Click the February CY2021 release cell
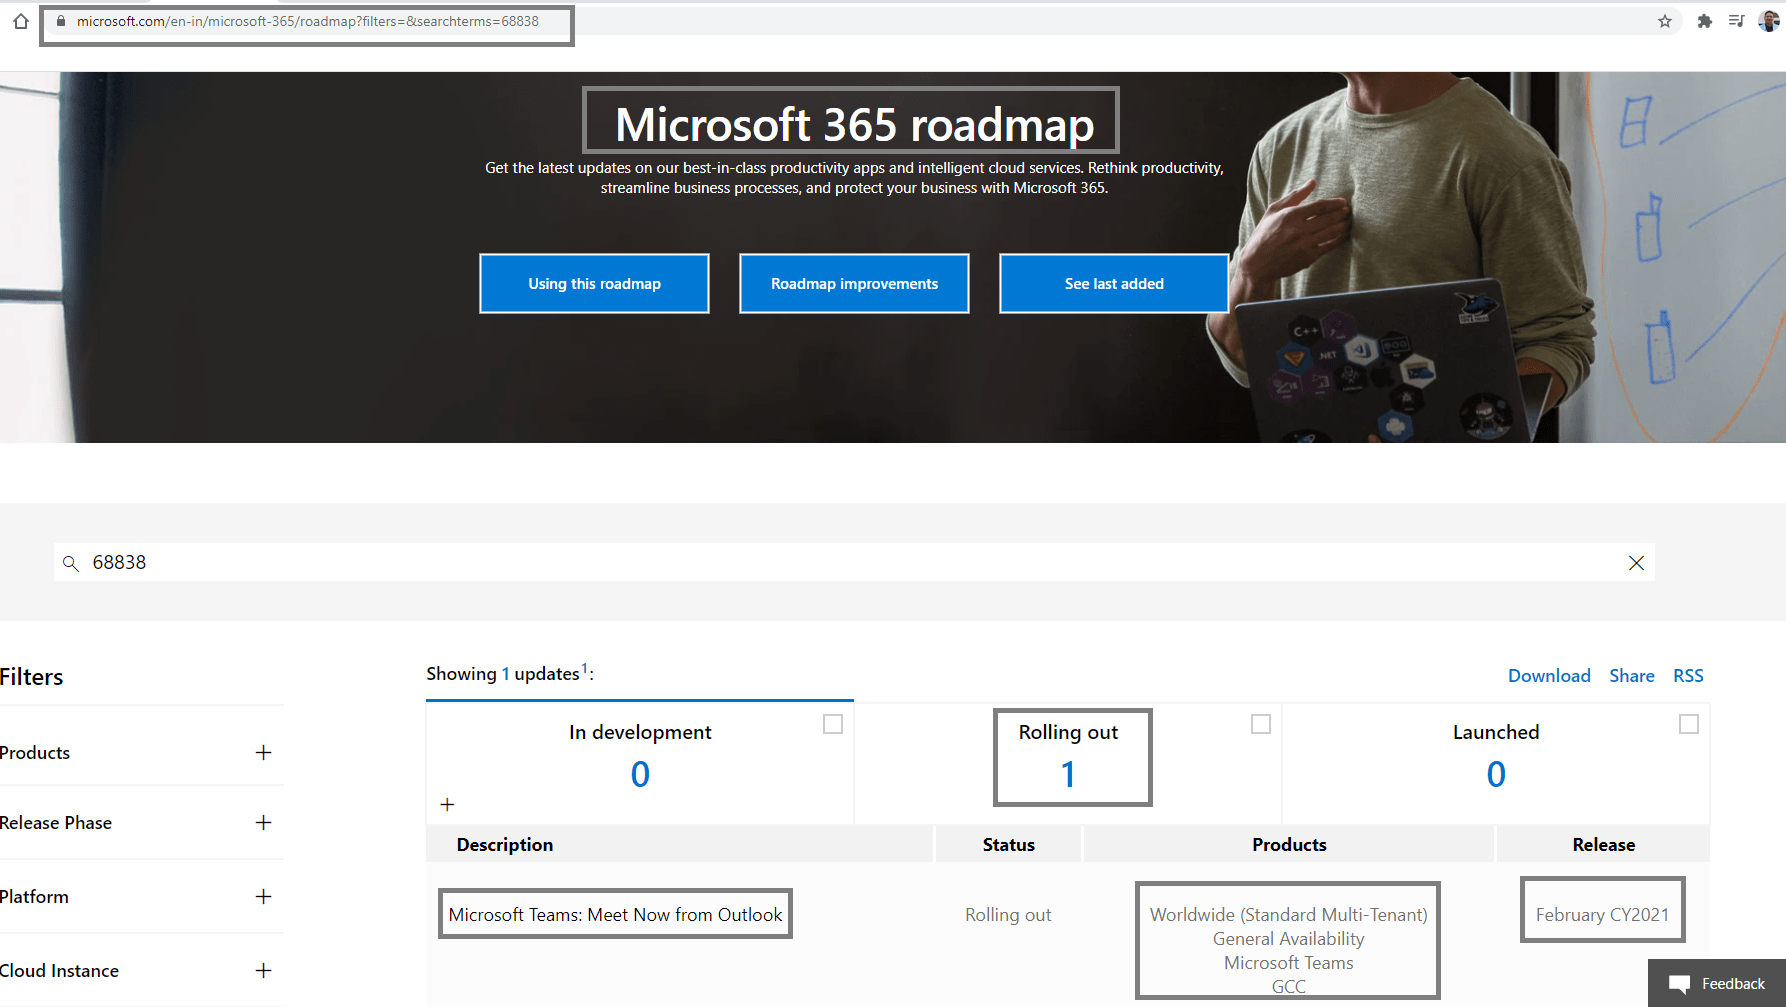 click(1602, 915)
